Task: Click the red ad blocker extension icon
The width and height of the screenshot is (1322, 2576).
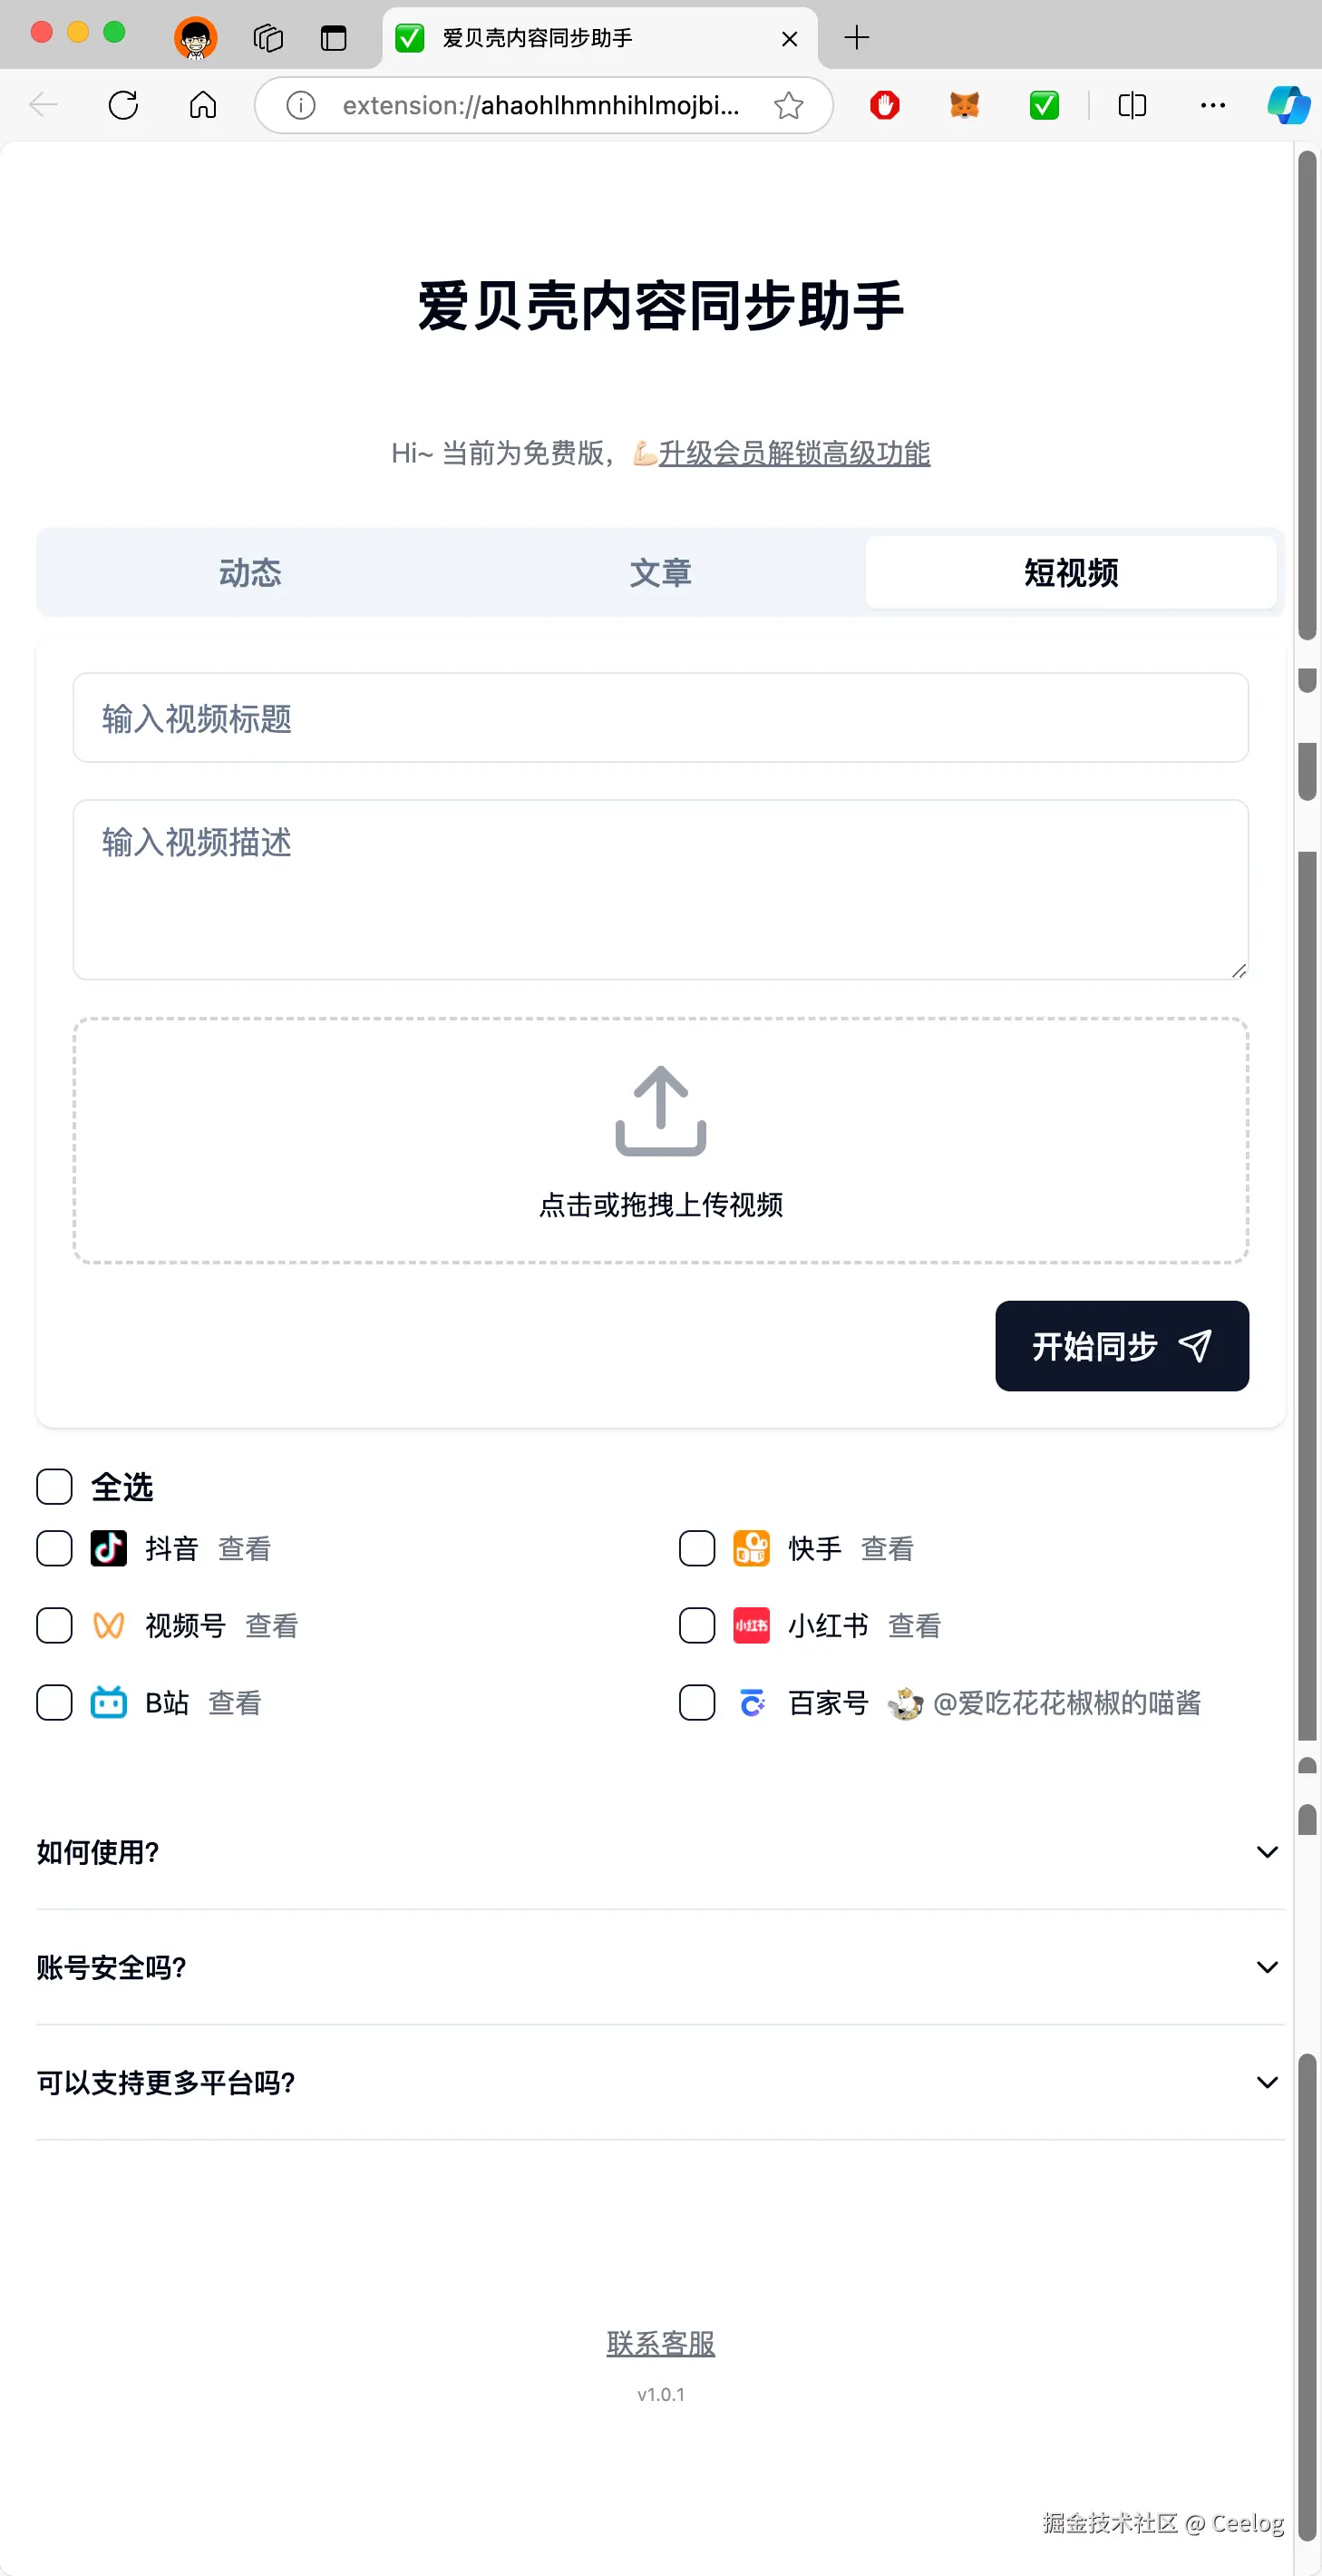Action: [884, 105]
